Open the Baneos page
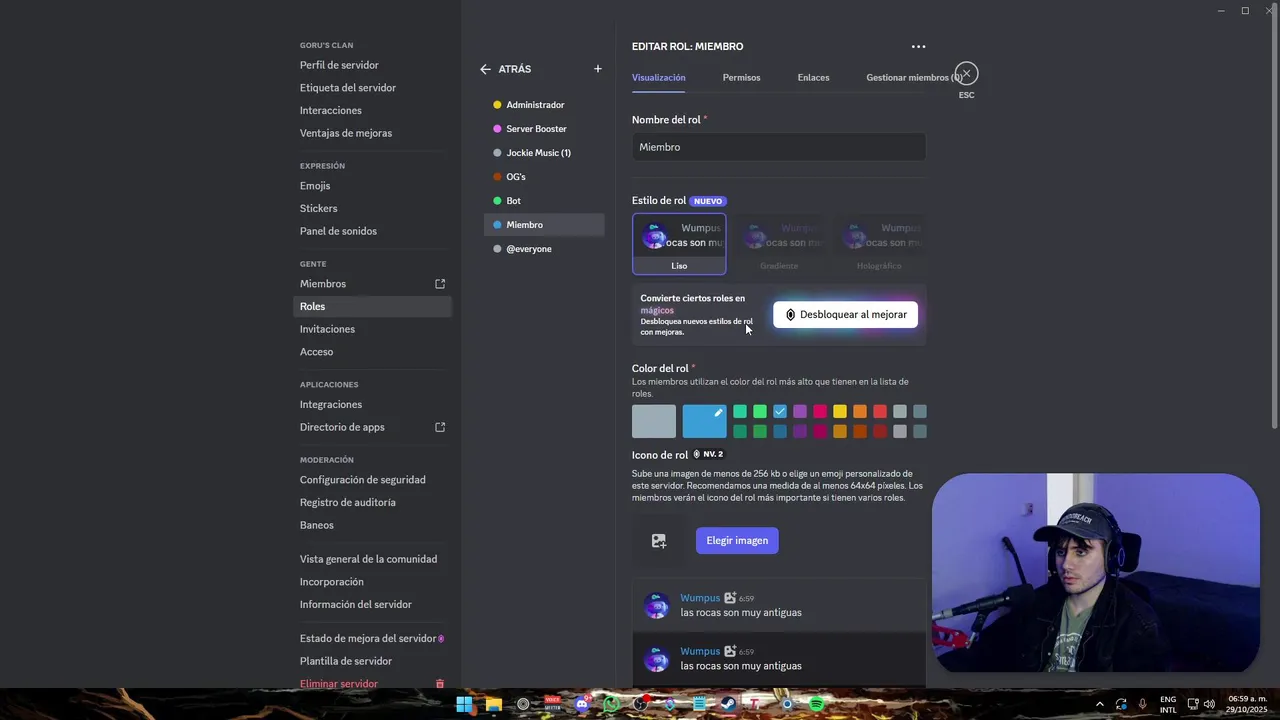This screenshot has height=720, width=1280. tap(373, 525)
